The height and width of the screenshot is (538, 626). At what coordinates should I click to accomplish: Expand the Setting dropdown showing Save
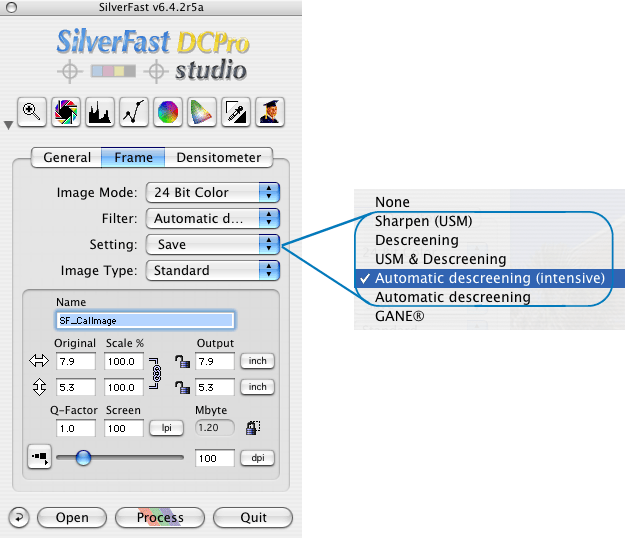pyautogui.click(x=212, y=244)
